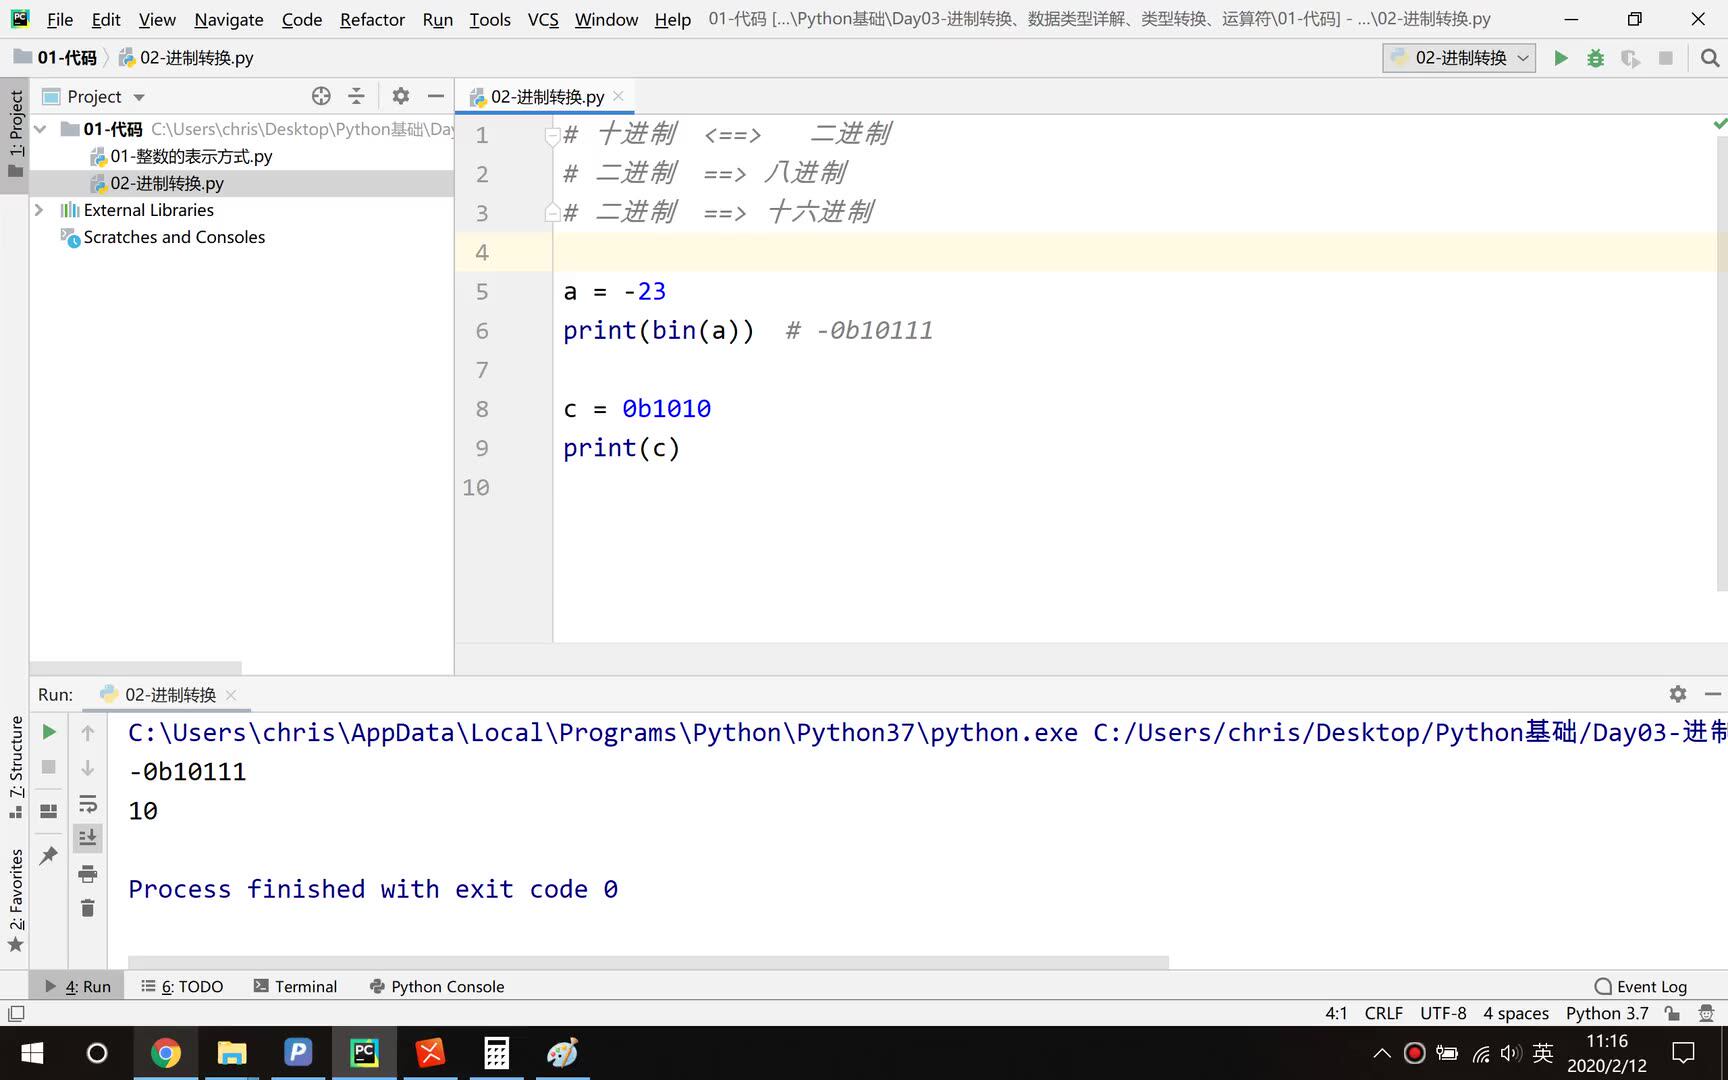
Task: Click the down-stack-trace arrow in Run panel
Action: [x=88, y=768]
